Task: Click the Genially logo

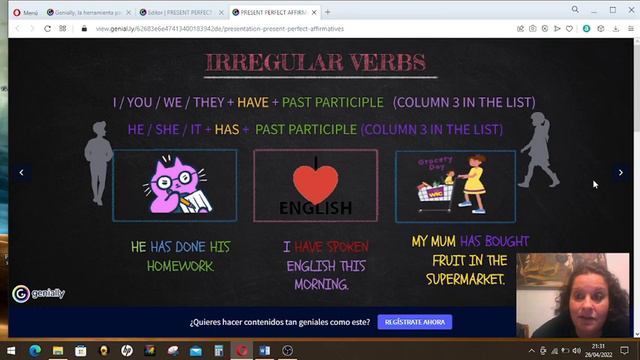Action: pos(38,293)
